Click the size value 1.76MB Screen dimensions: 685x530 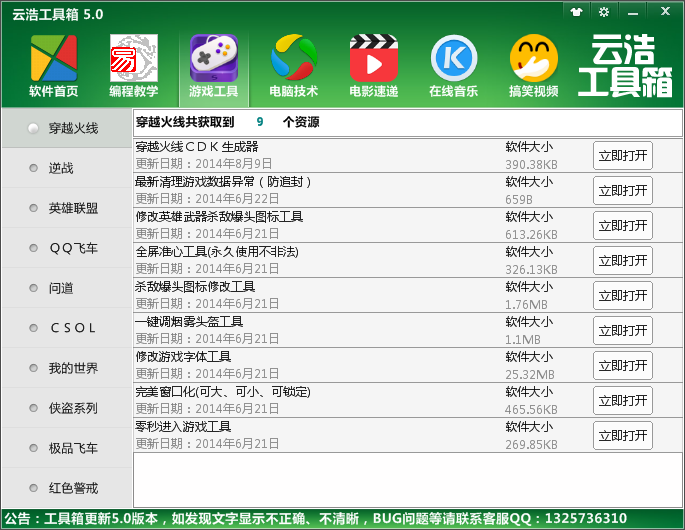526,305
